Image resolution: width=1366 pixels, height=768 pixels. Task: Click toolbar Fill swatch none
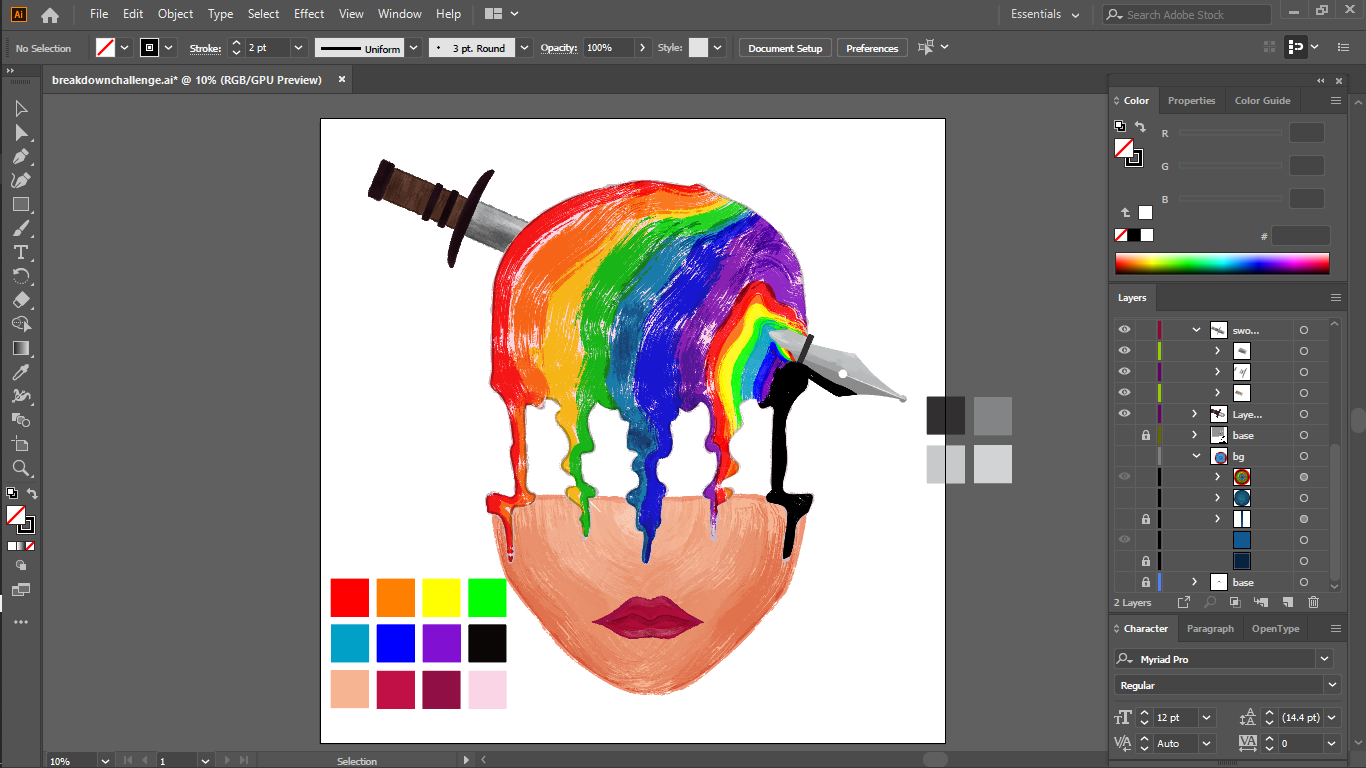pos(16,514)
